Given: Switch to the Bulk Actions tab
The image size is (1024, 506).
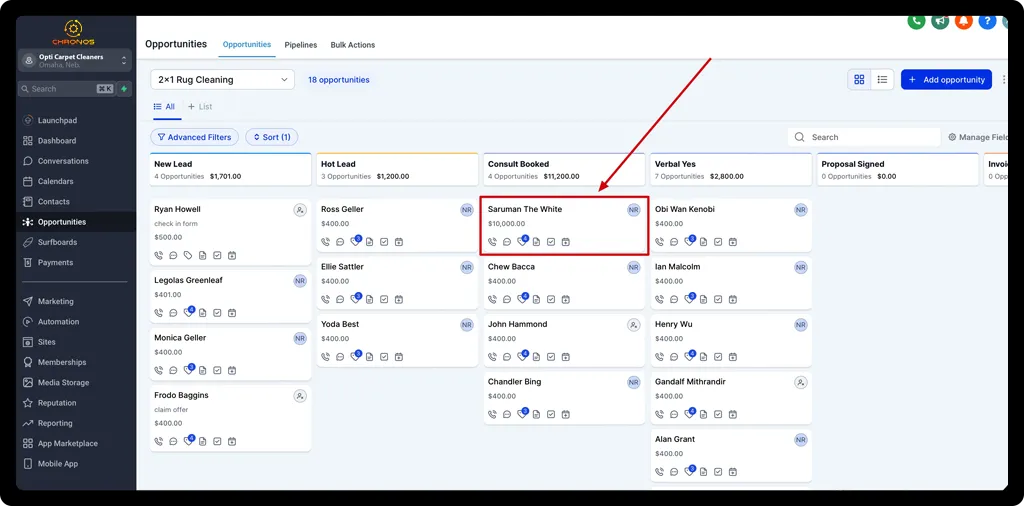Looking at the screenshot, I should 353,45.
